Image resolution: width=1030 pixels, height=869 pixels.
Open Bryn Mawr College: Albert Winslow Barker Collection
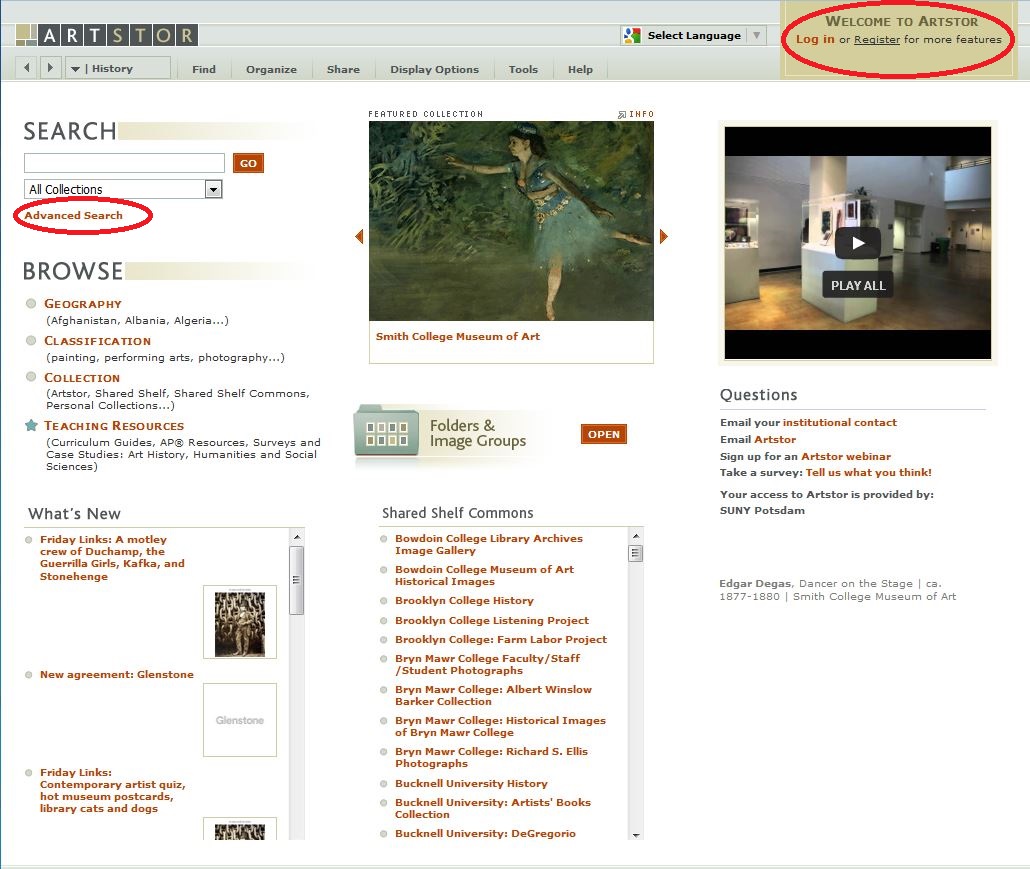click(493, 695)
